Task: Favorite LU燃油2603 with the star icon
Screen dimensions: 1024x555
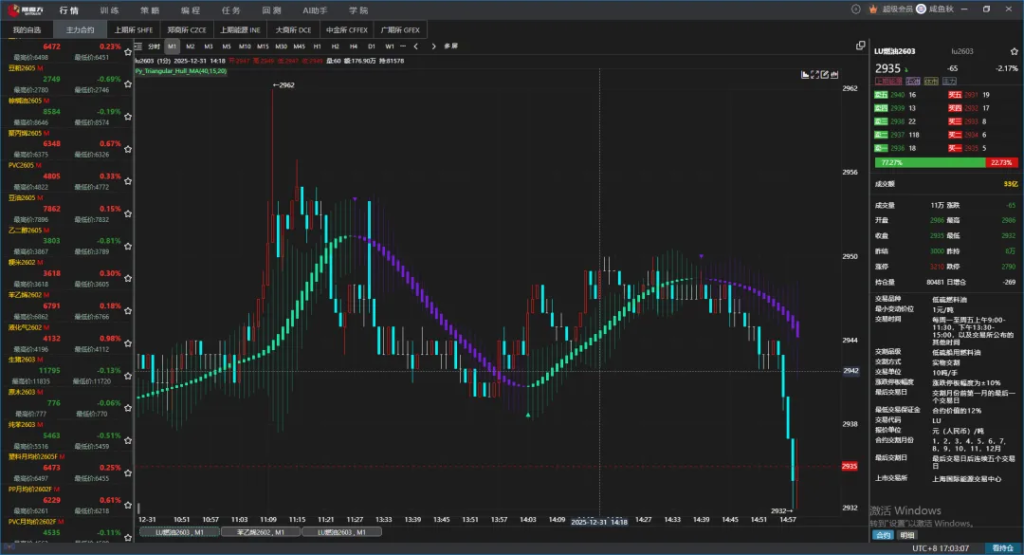Action: click(1014, 51)
